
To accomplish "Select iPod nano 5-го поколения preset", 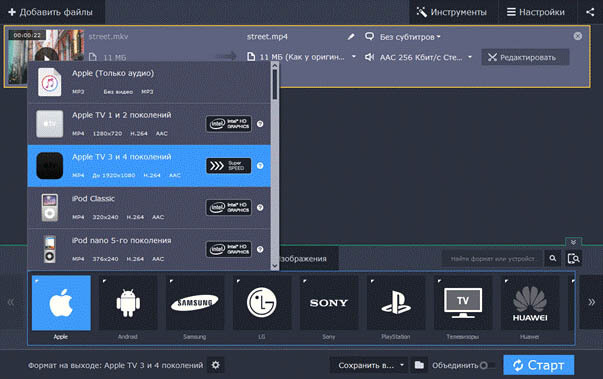I will click(x=149, y=249).
